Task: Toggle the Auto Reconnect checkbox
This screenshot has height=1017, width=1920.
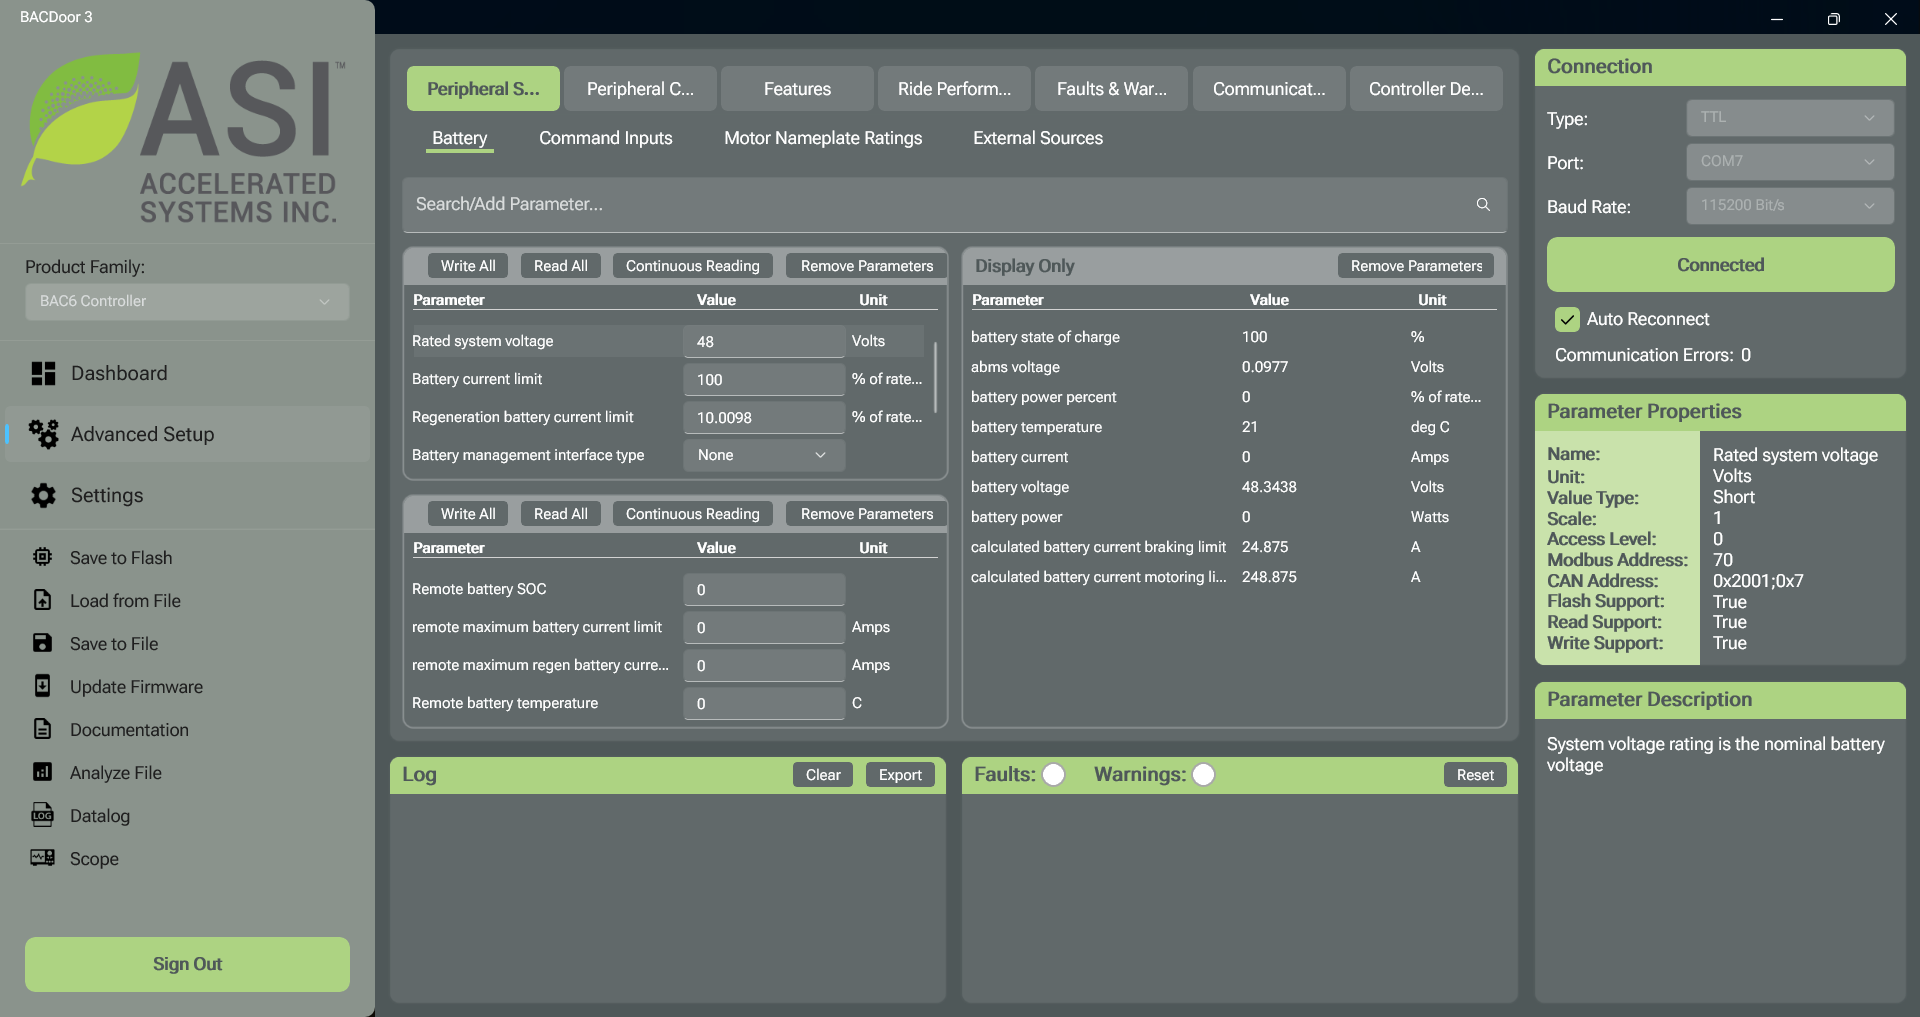Action: (1567, 319)
